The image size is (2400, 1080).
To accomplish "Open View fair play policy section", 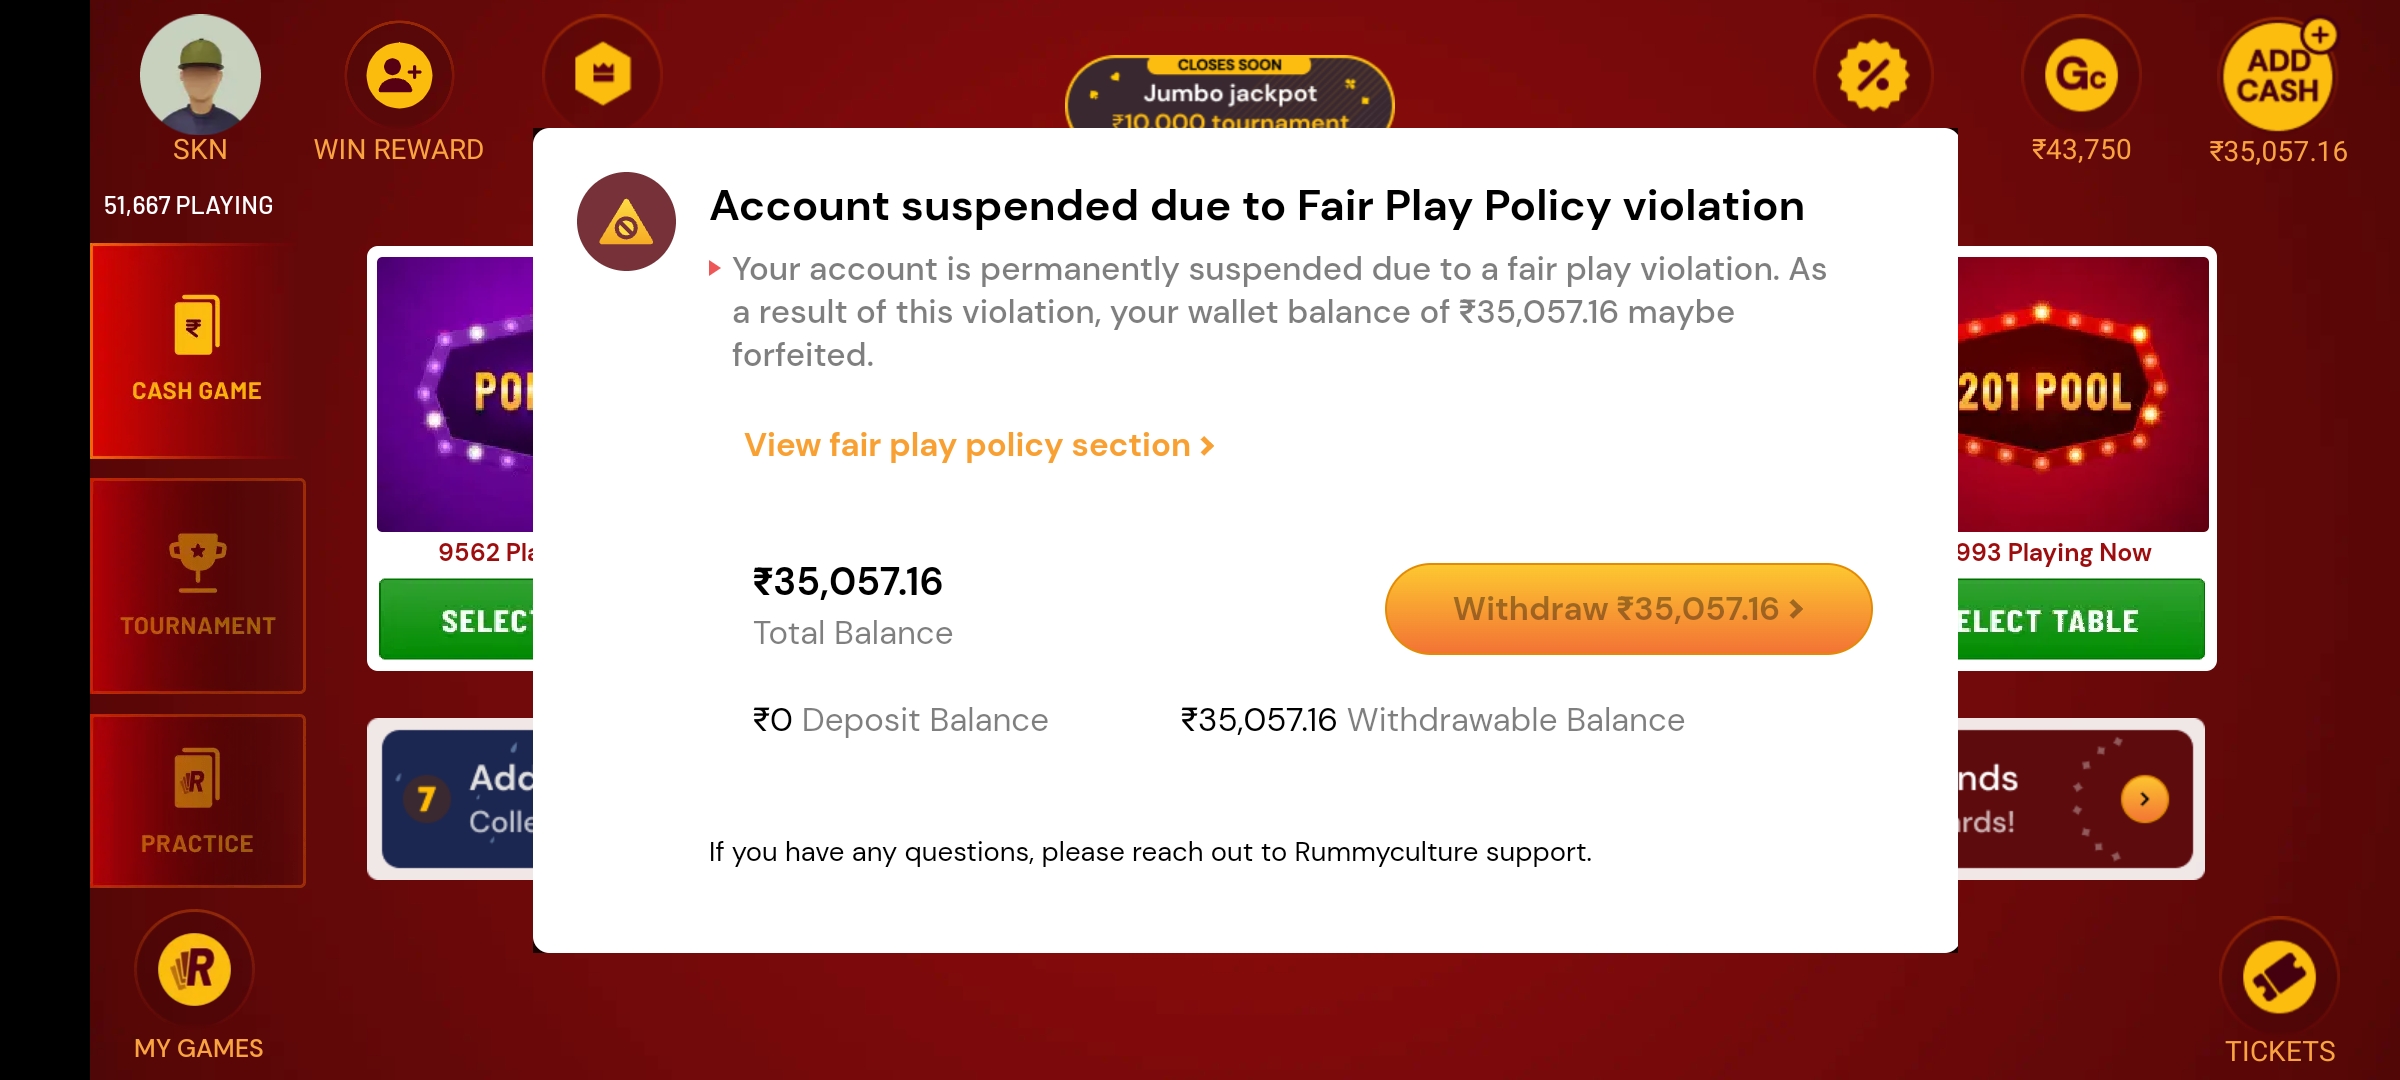I will click(979, 445).
